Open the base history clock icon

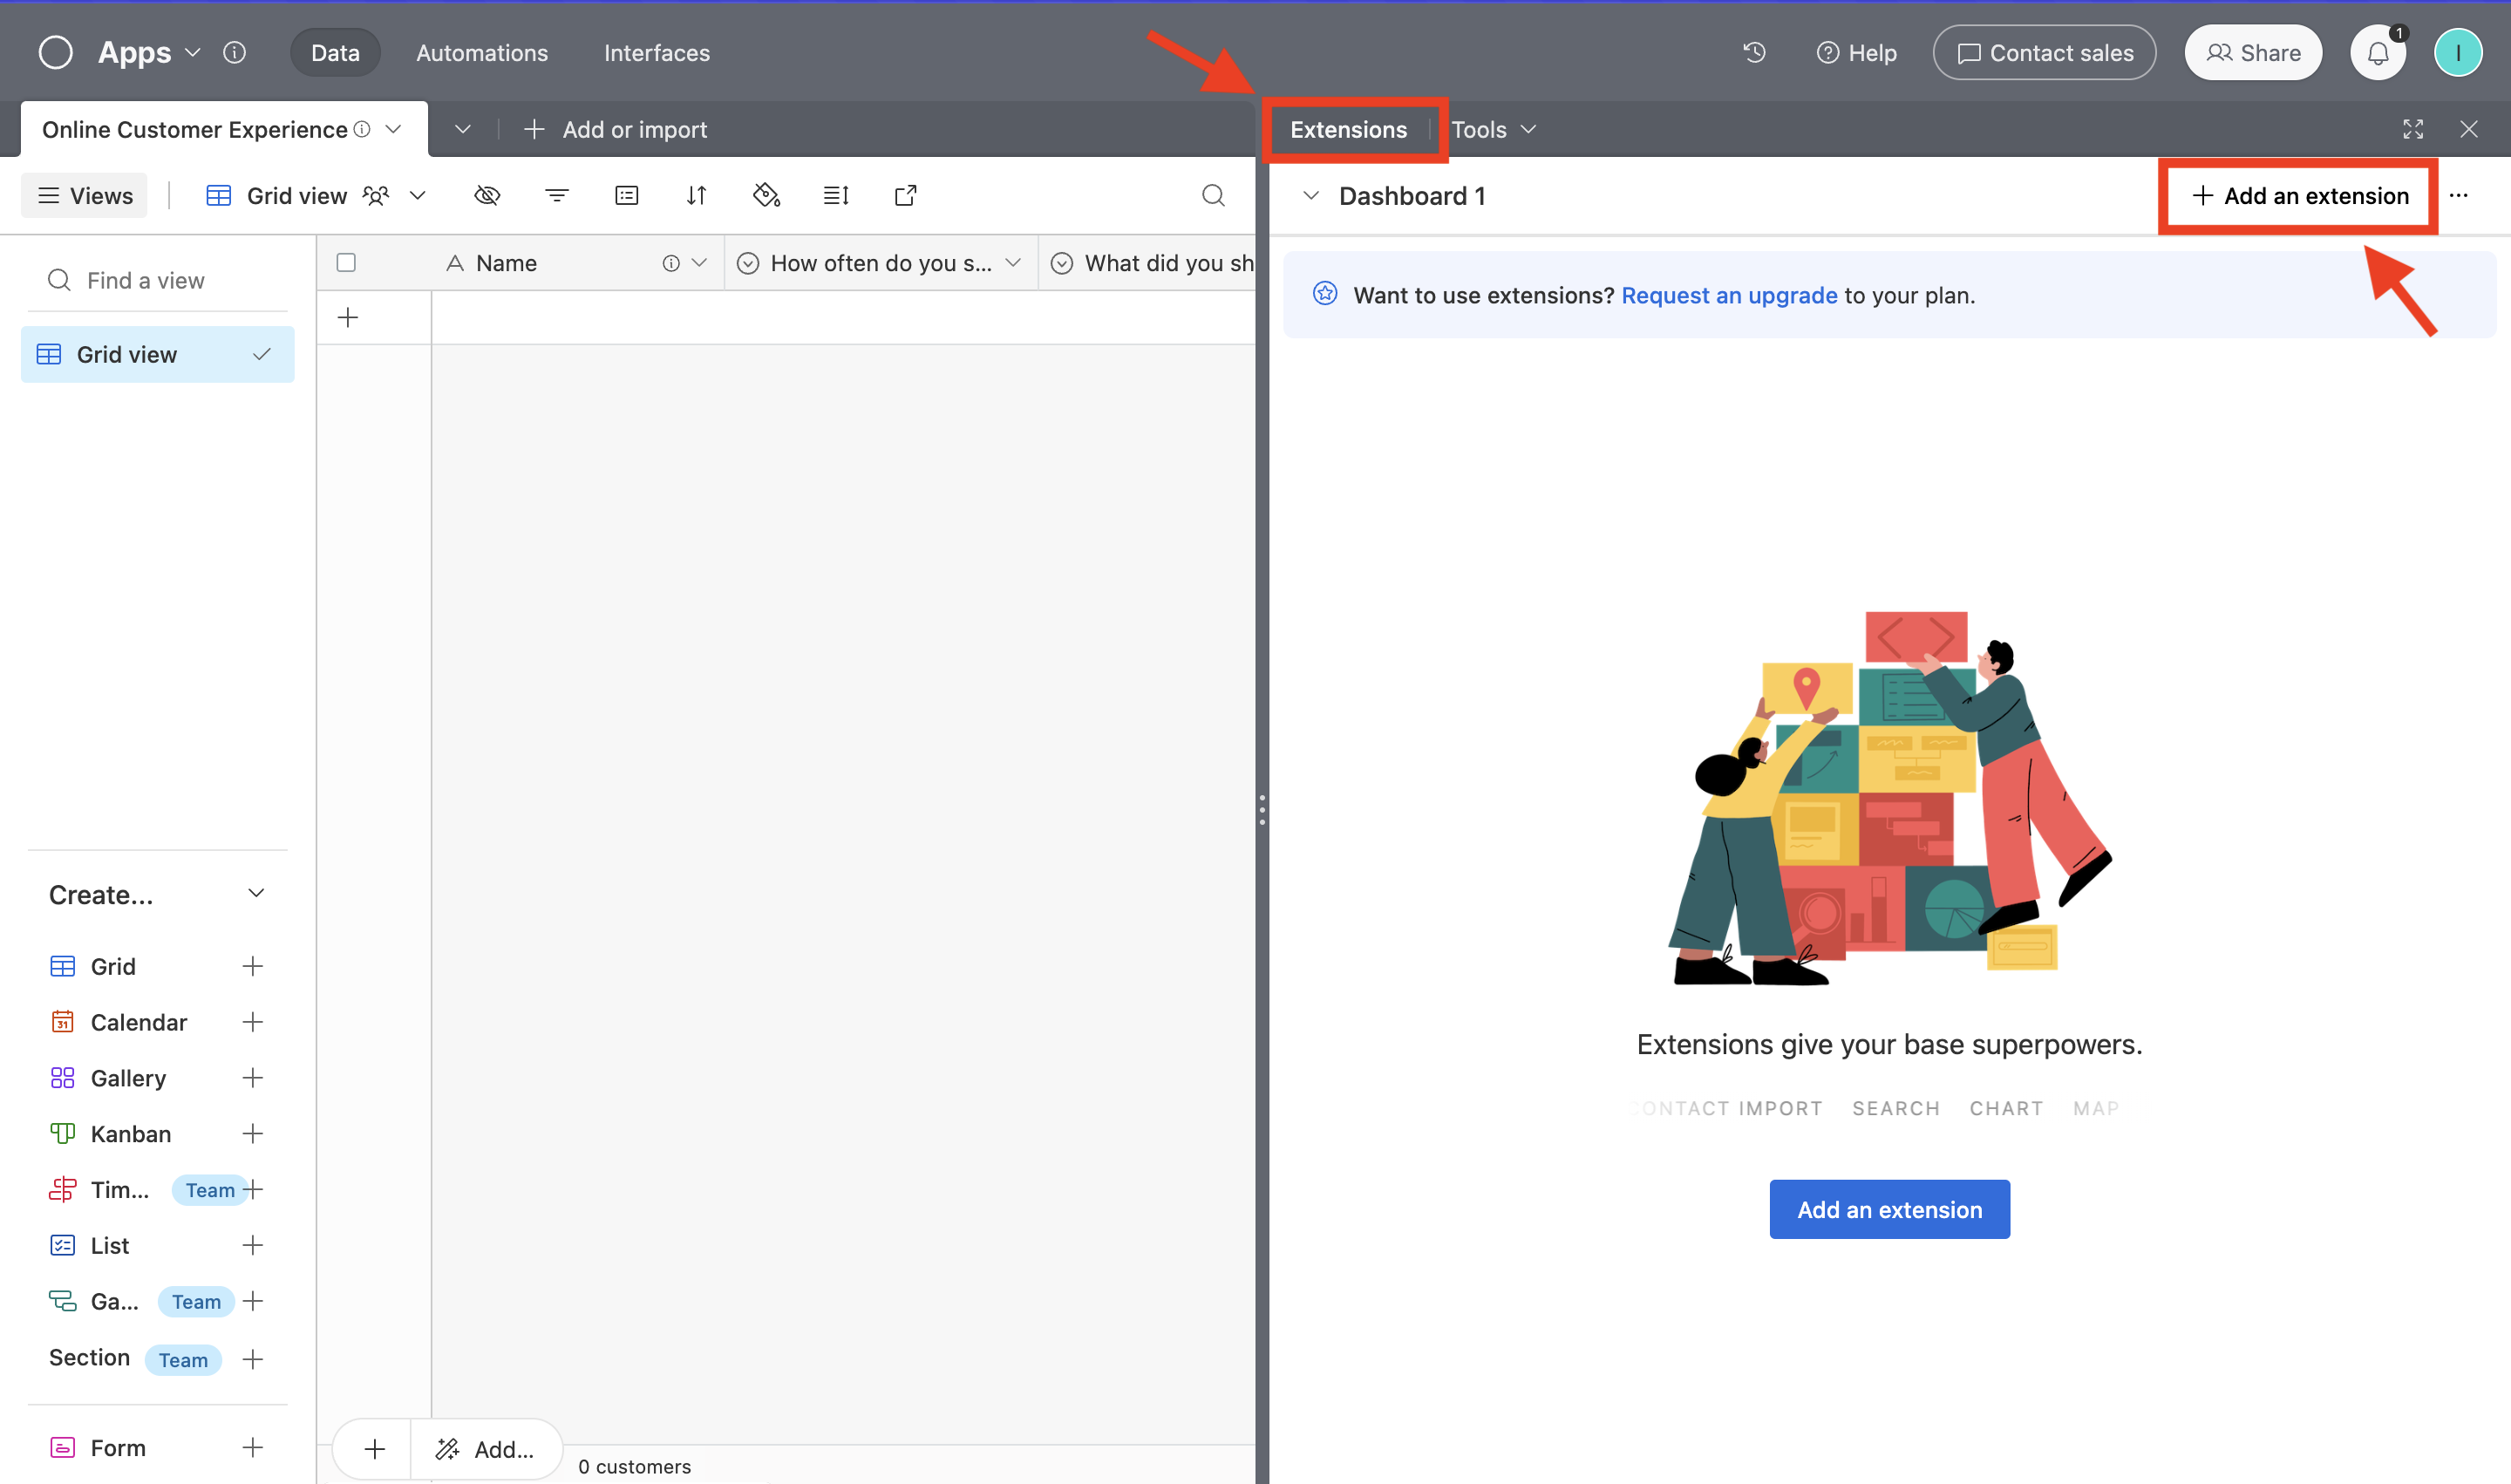(x=1754, y=53)
